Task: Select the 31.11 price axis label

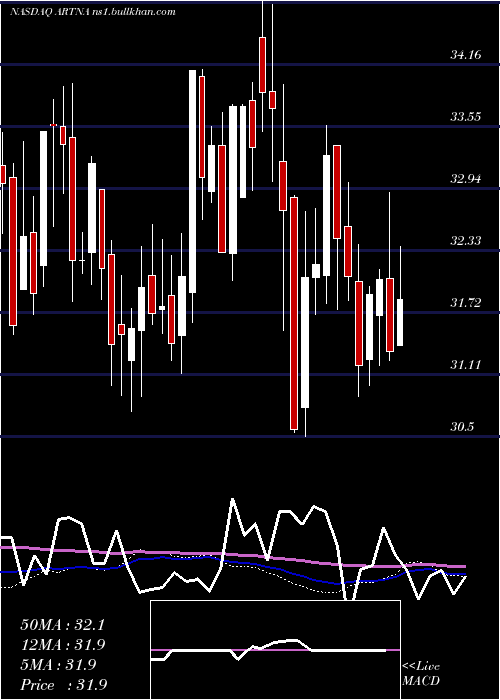Action: (466, 366)
